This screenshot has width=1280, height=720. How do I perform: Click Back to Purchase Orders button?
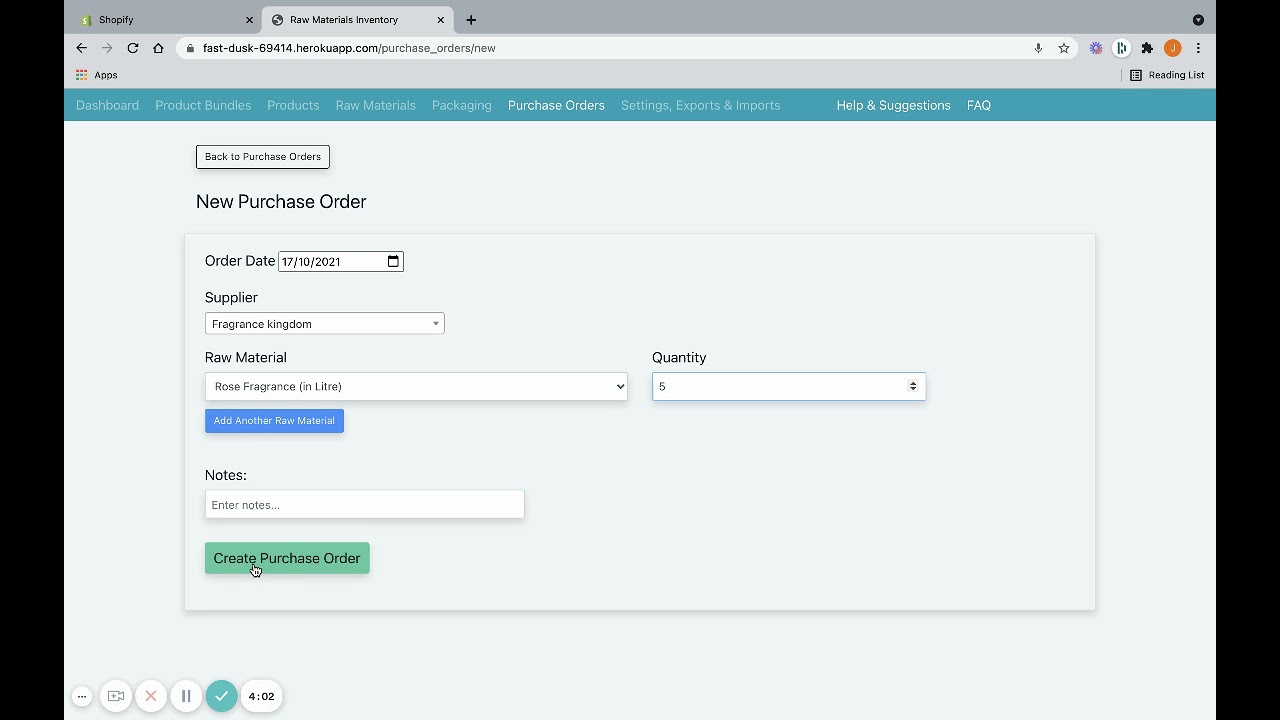click(263, 157)
